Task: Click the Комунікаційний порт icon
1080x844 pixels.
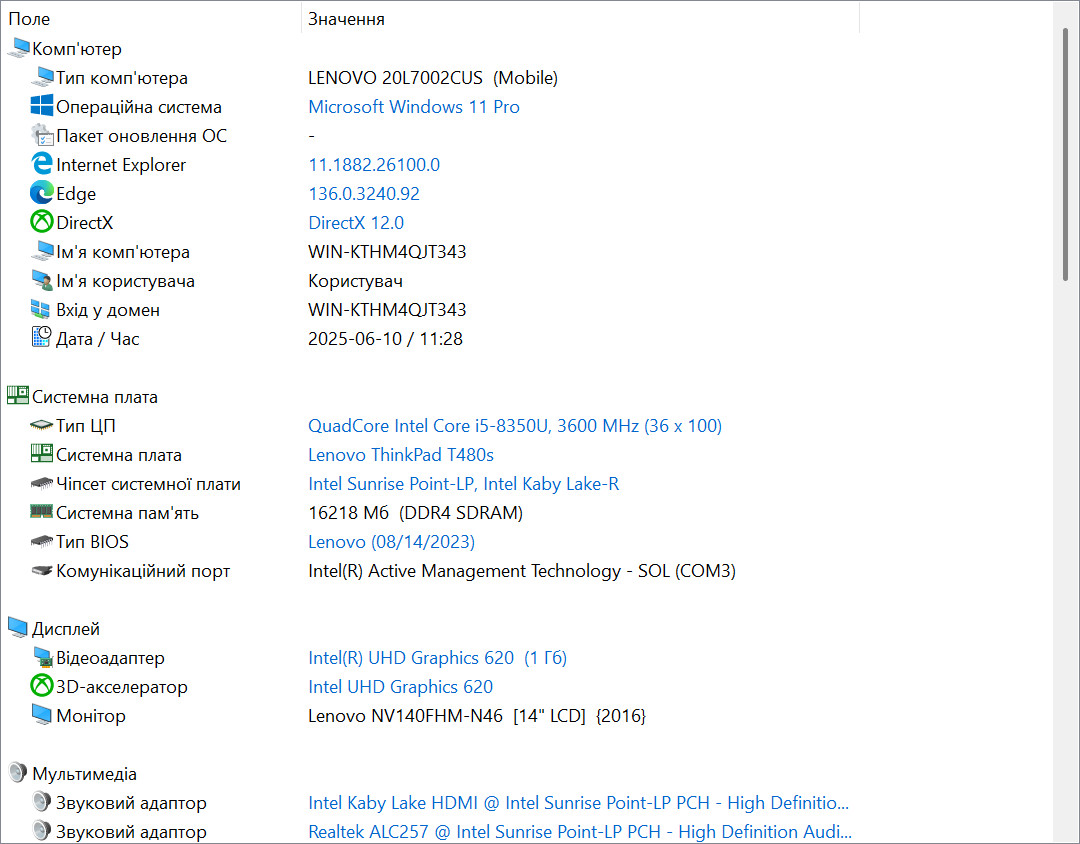Action: click(x=42, y=570)
